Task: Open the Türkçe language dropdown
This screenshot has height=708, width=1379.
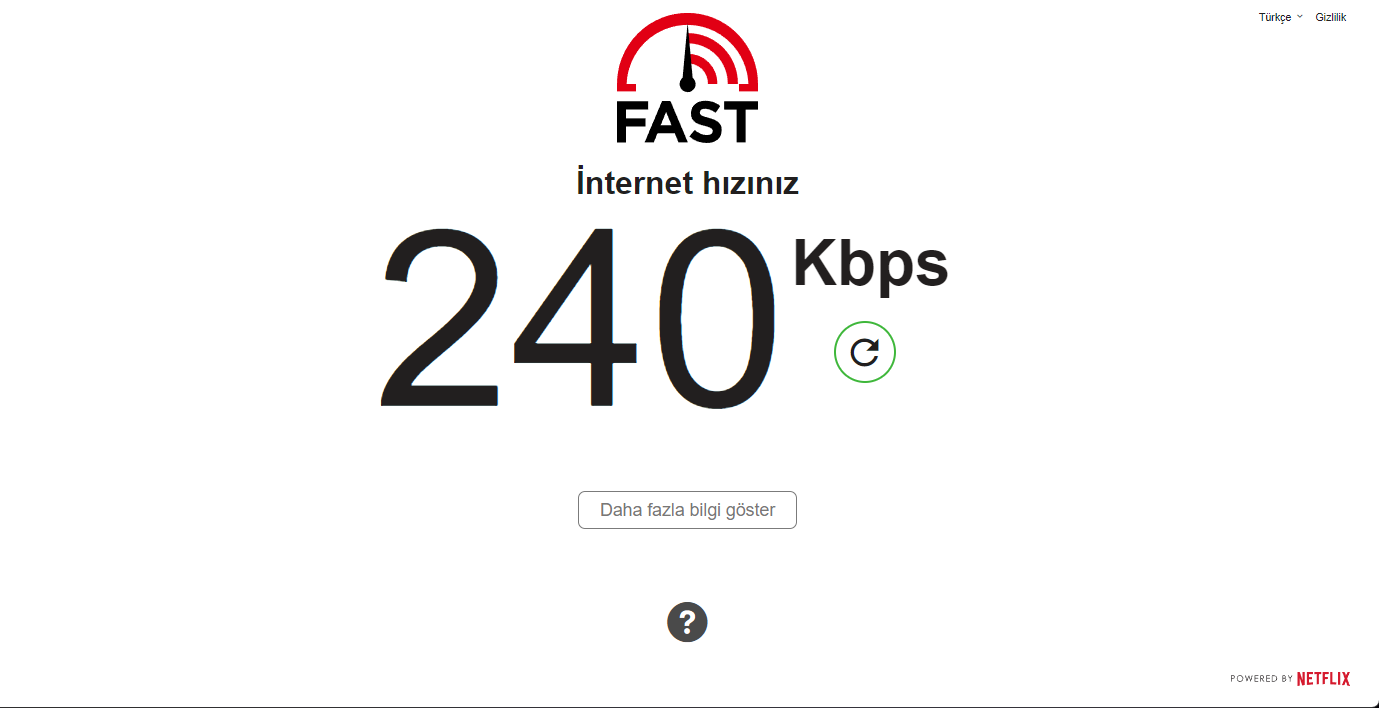Action: [1280, 17]
